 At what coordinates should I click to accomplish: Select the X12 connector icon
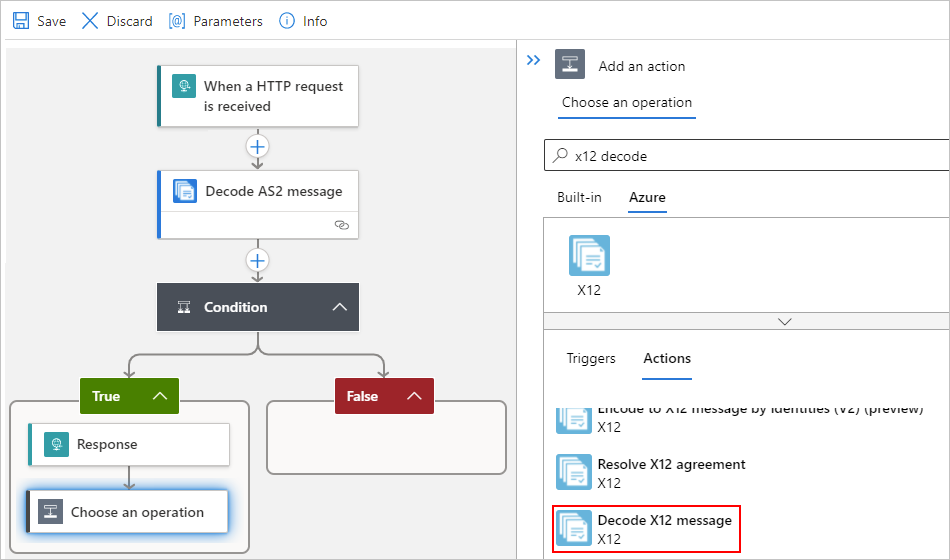point(589,256)
